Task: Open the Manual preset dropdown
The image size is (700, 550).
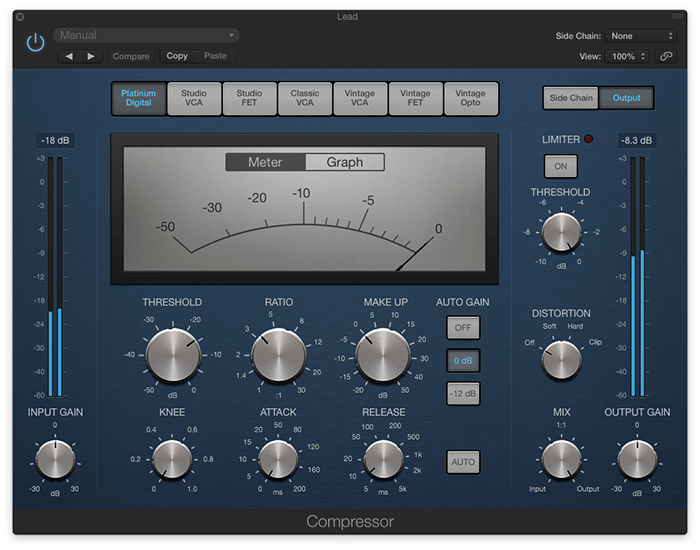Action: 146,36
